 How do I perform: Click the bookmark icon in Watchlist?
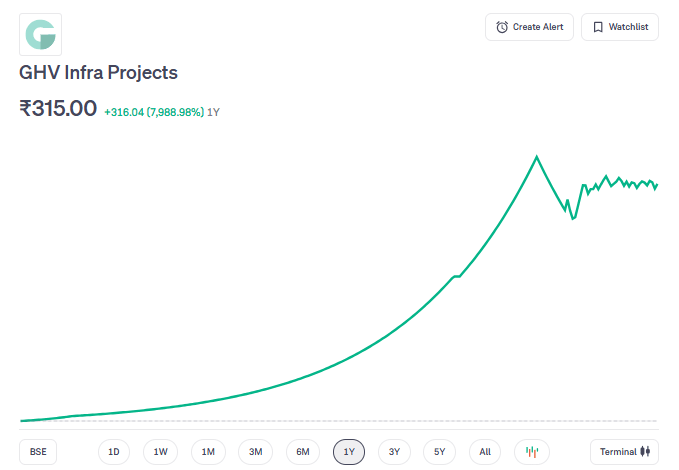coord(598,27)
